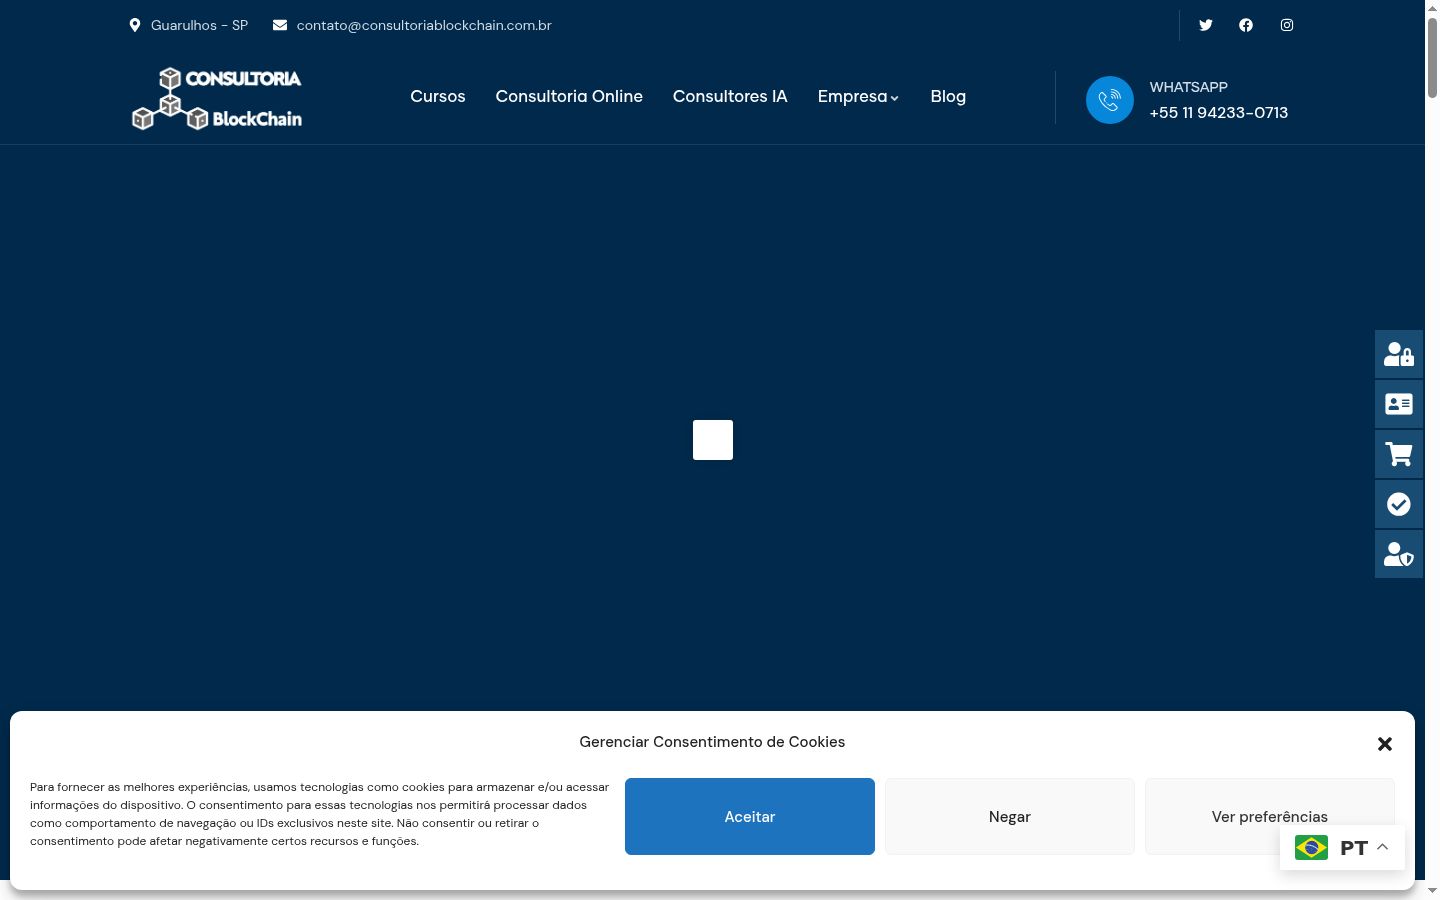Viewport: 1440px width, 900px height.
Task: Click the WHATSAPP label text
Action: [1189, 87]
